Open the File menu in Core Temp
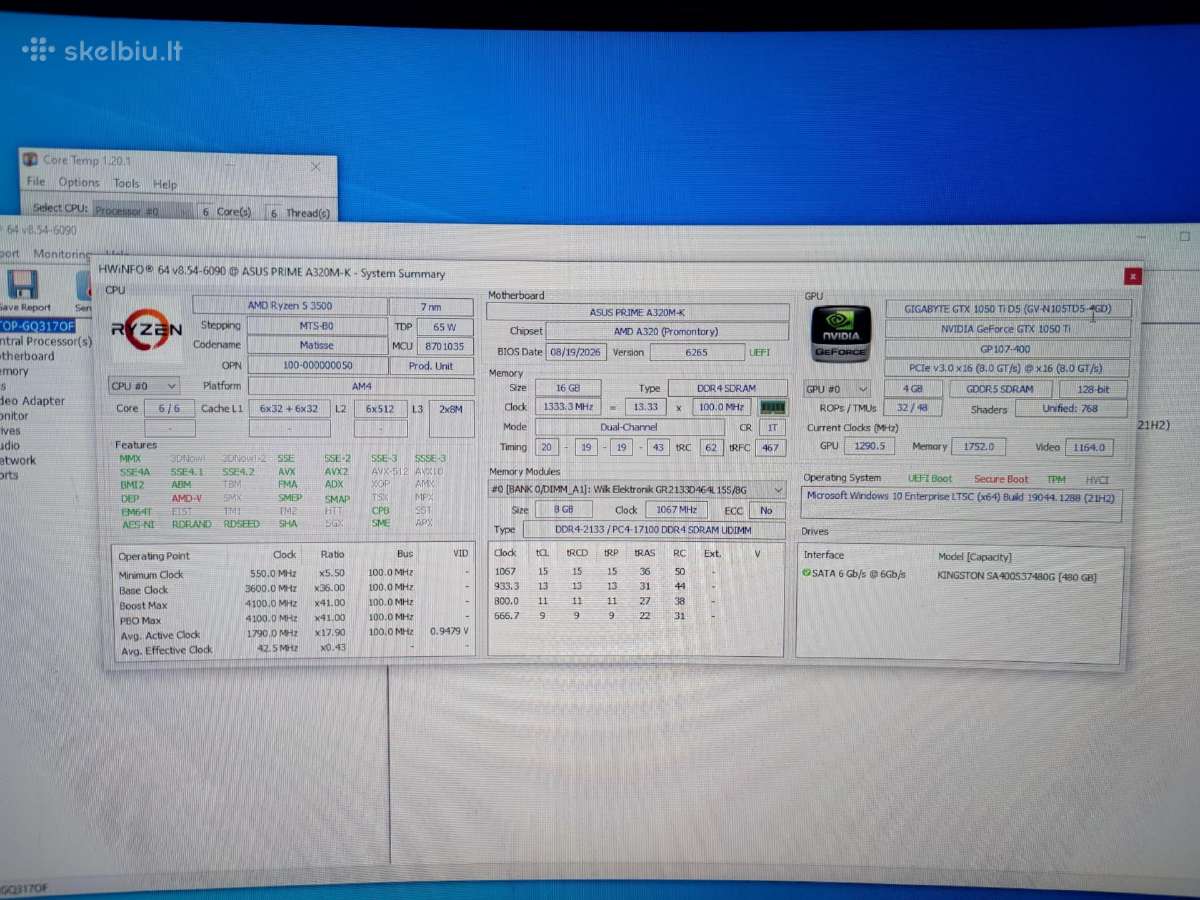 [x=36, y=182]
